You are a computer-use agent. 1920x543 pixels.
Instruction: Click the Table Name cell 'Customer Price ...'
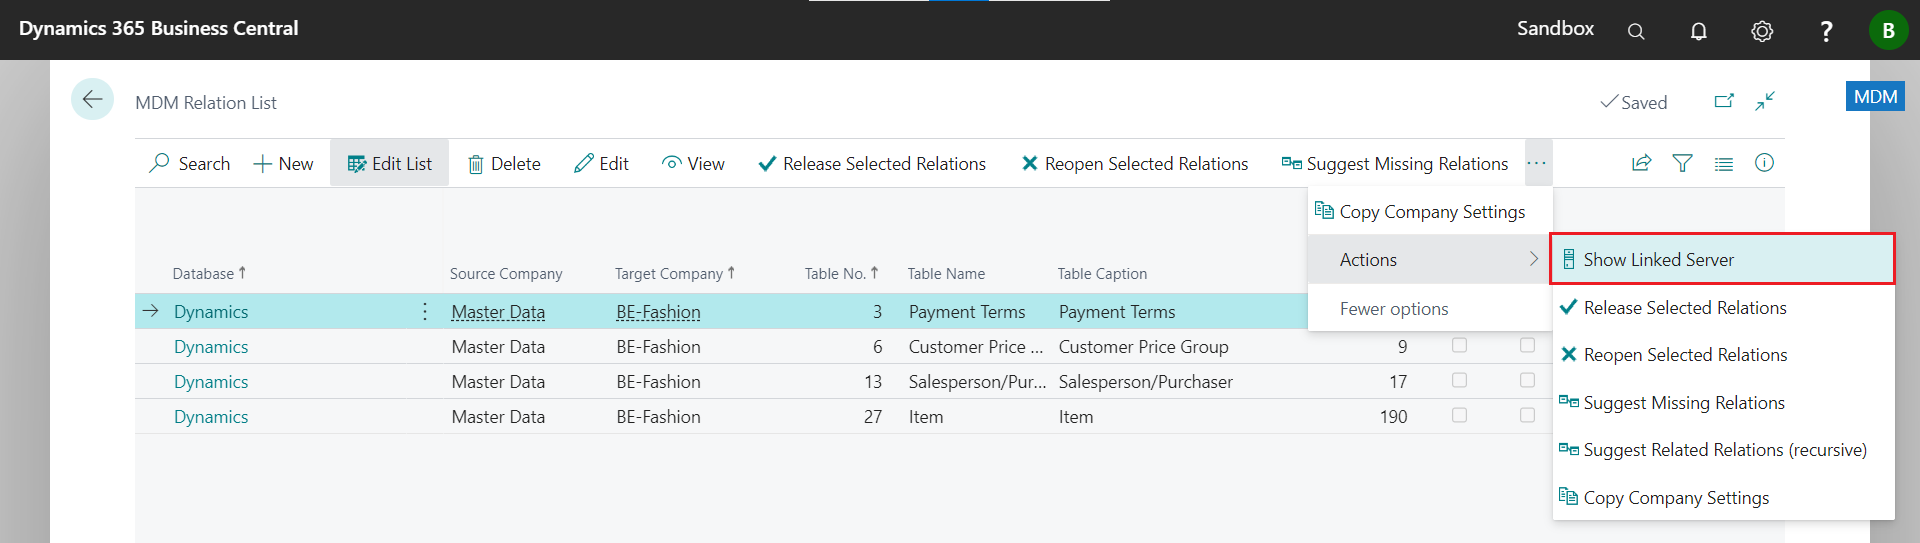click(976, 347)
